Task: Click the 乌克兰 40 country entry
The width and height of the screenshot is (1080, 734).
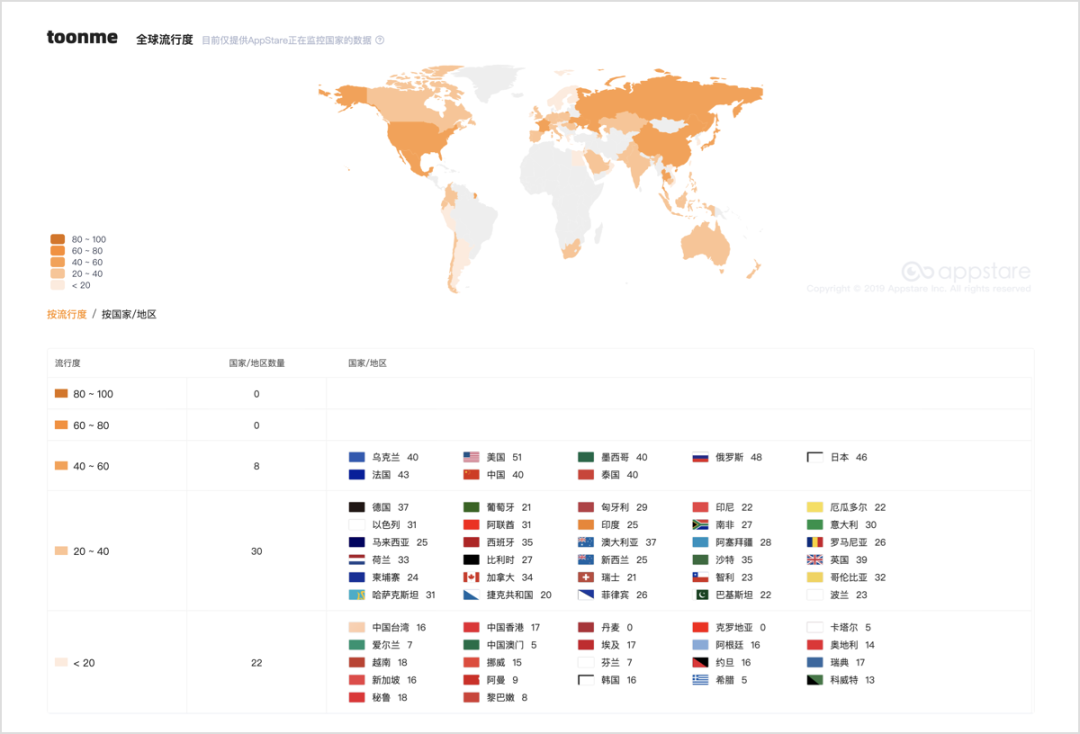Action: 384,457
